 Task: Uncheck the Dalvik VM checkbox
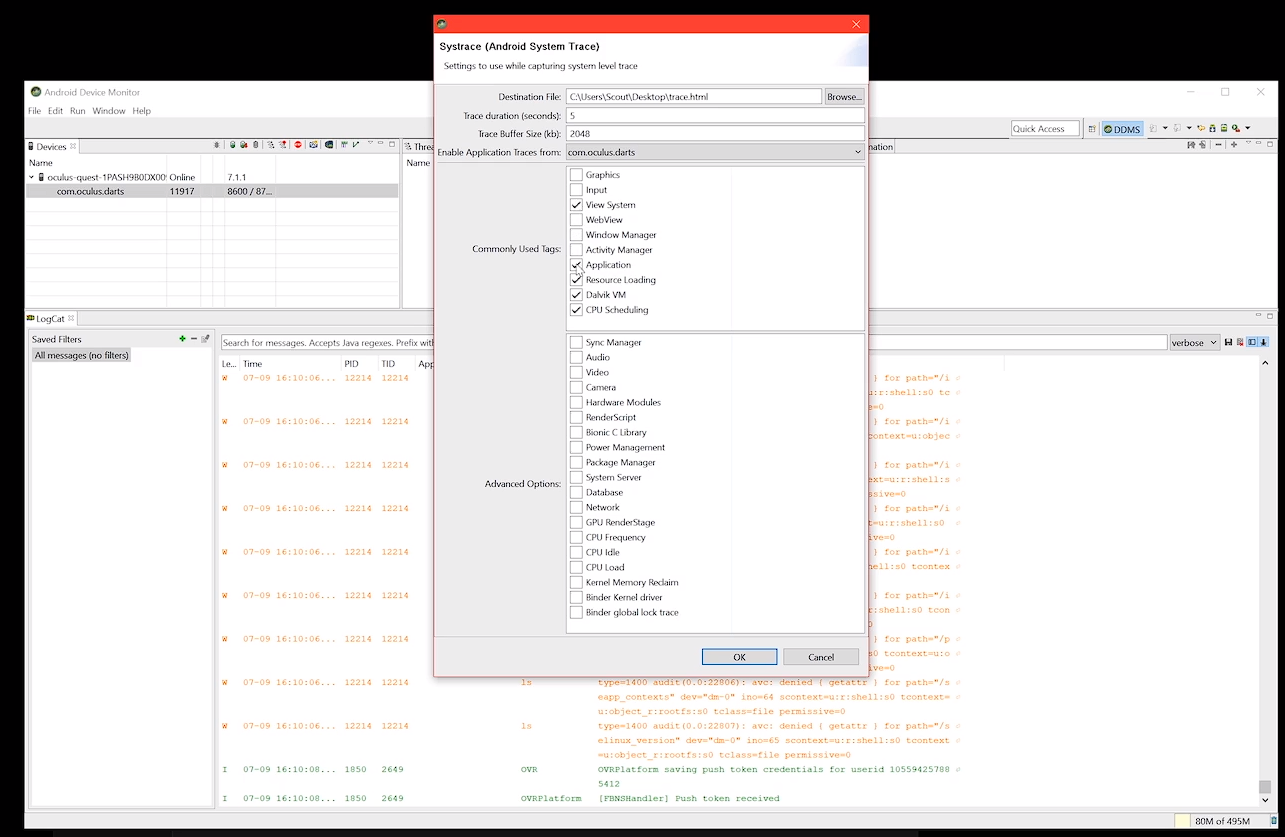pyautogui.click(x=576, y=295)
